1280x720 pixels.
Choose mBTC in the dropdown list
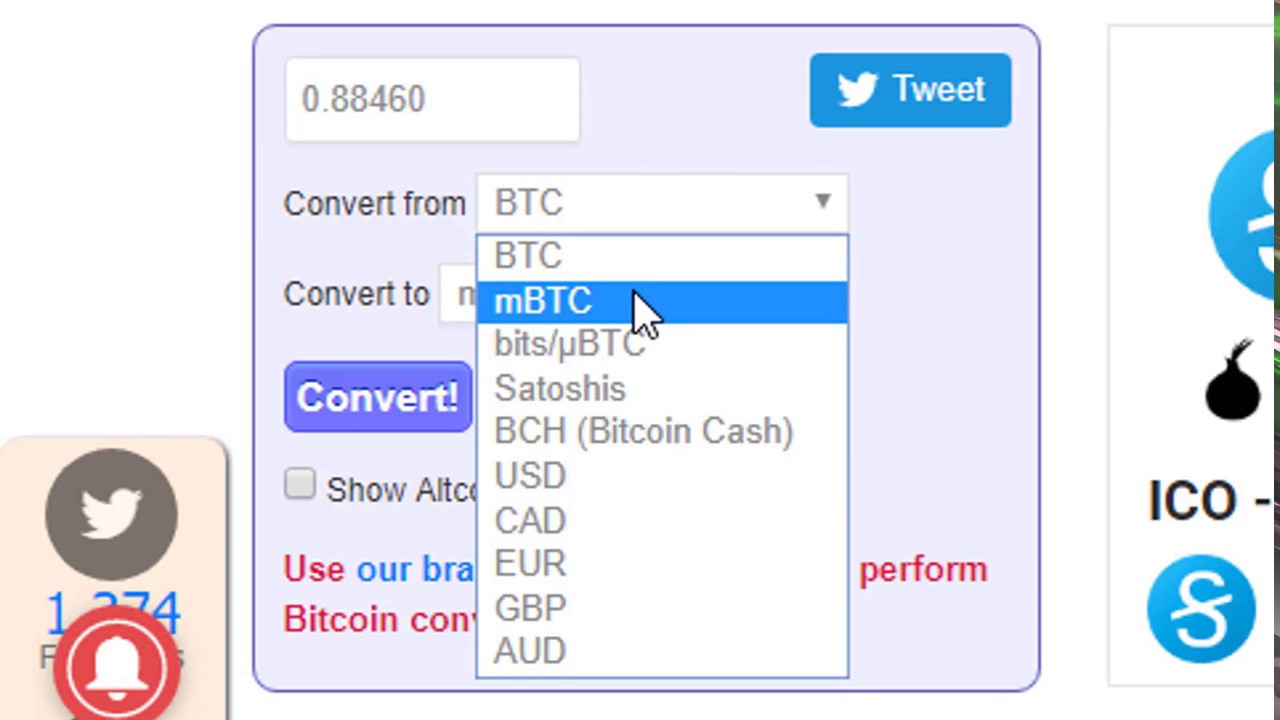pyautogui.click(x=543, y=302)
